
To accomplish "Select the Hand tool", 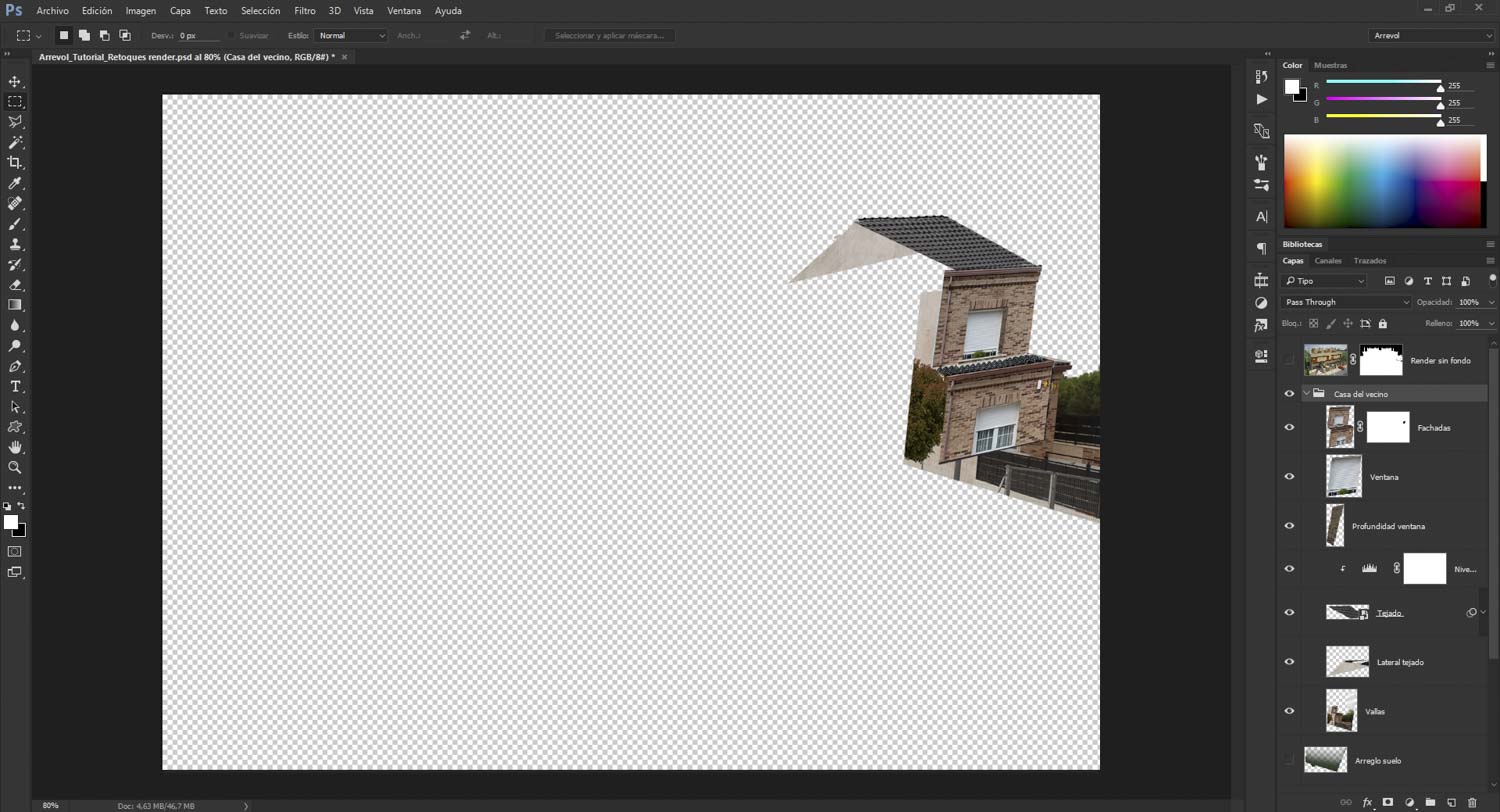I will tap(15, 447).
